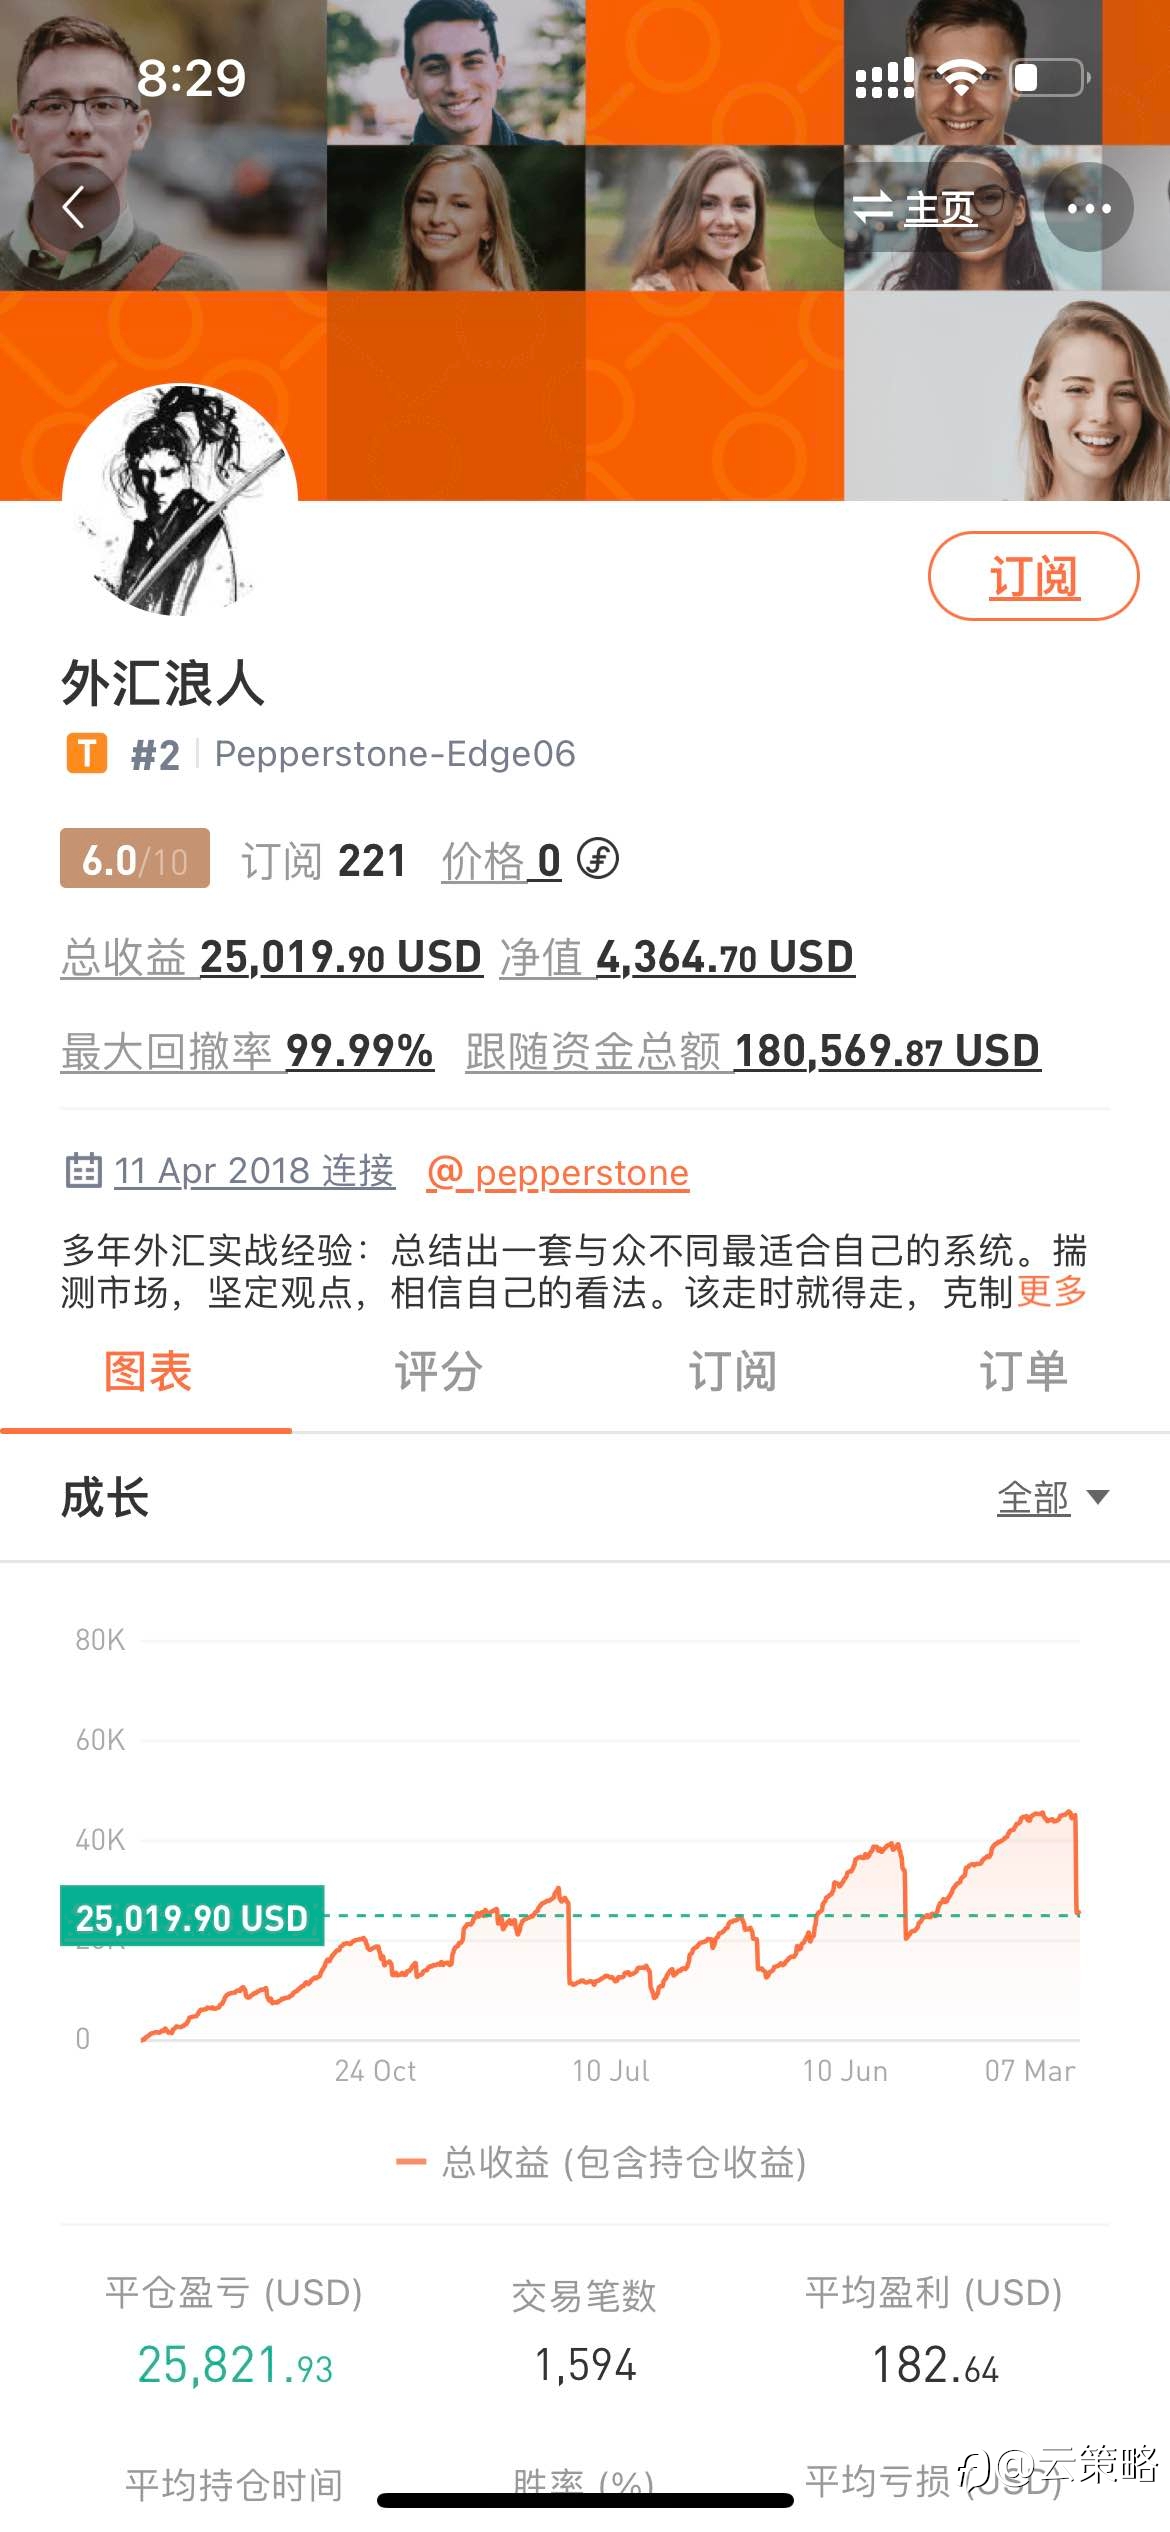Tap the 主页 switch button
This screenshot has width=1170, height=2532.
pyautogui.click(x=913, y=208)
